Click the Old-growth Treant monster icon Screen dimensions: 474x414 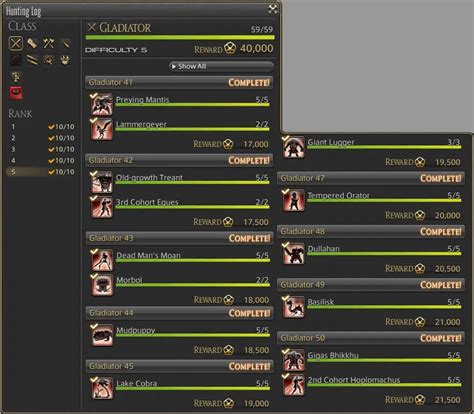click(x=102, y=182)
